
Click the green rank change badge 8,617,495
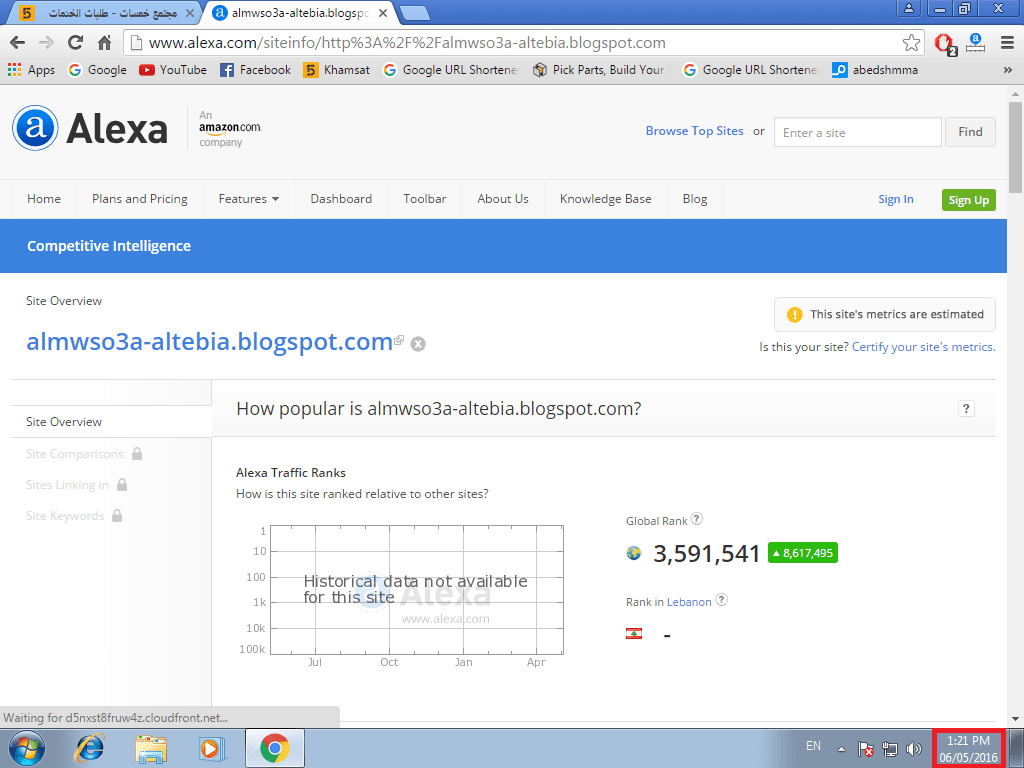803,553
